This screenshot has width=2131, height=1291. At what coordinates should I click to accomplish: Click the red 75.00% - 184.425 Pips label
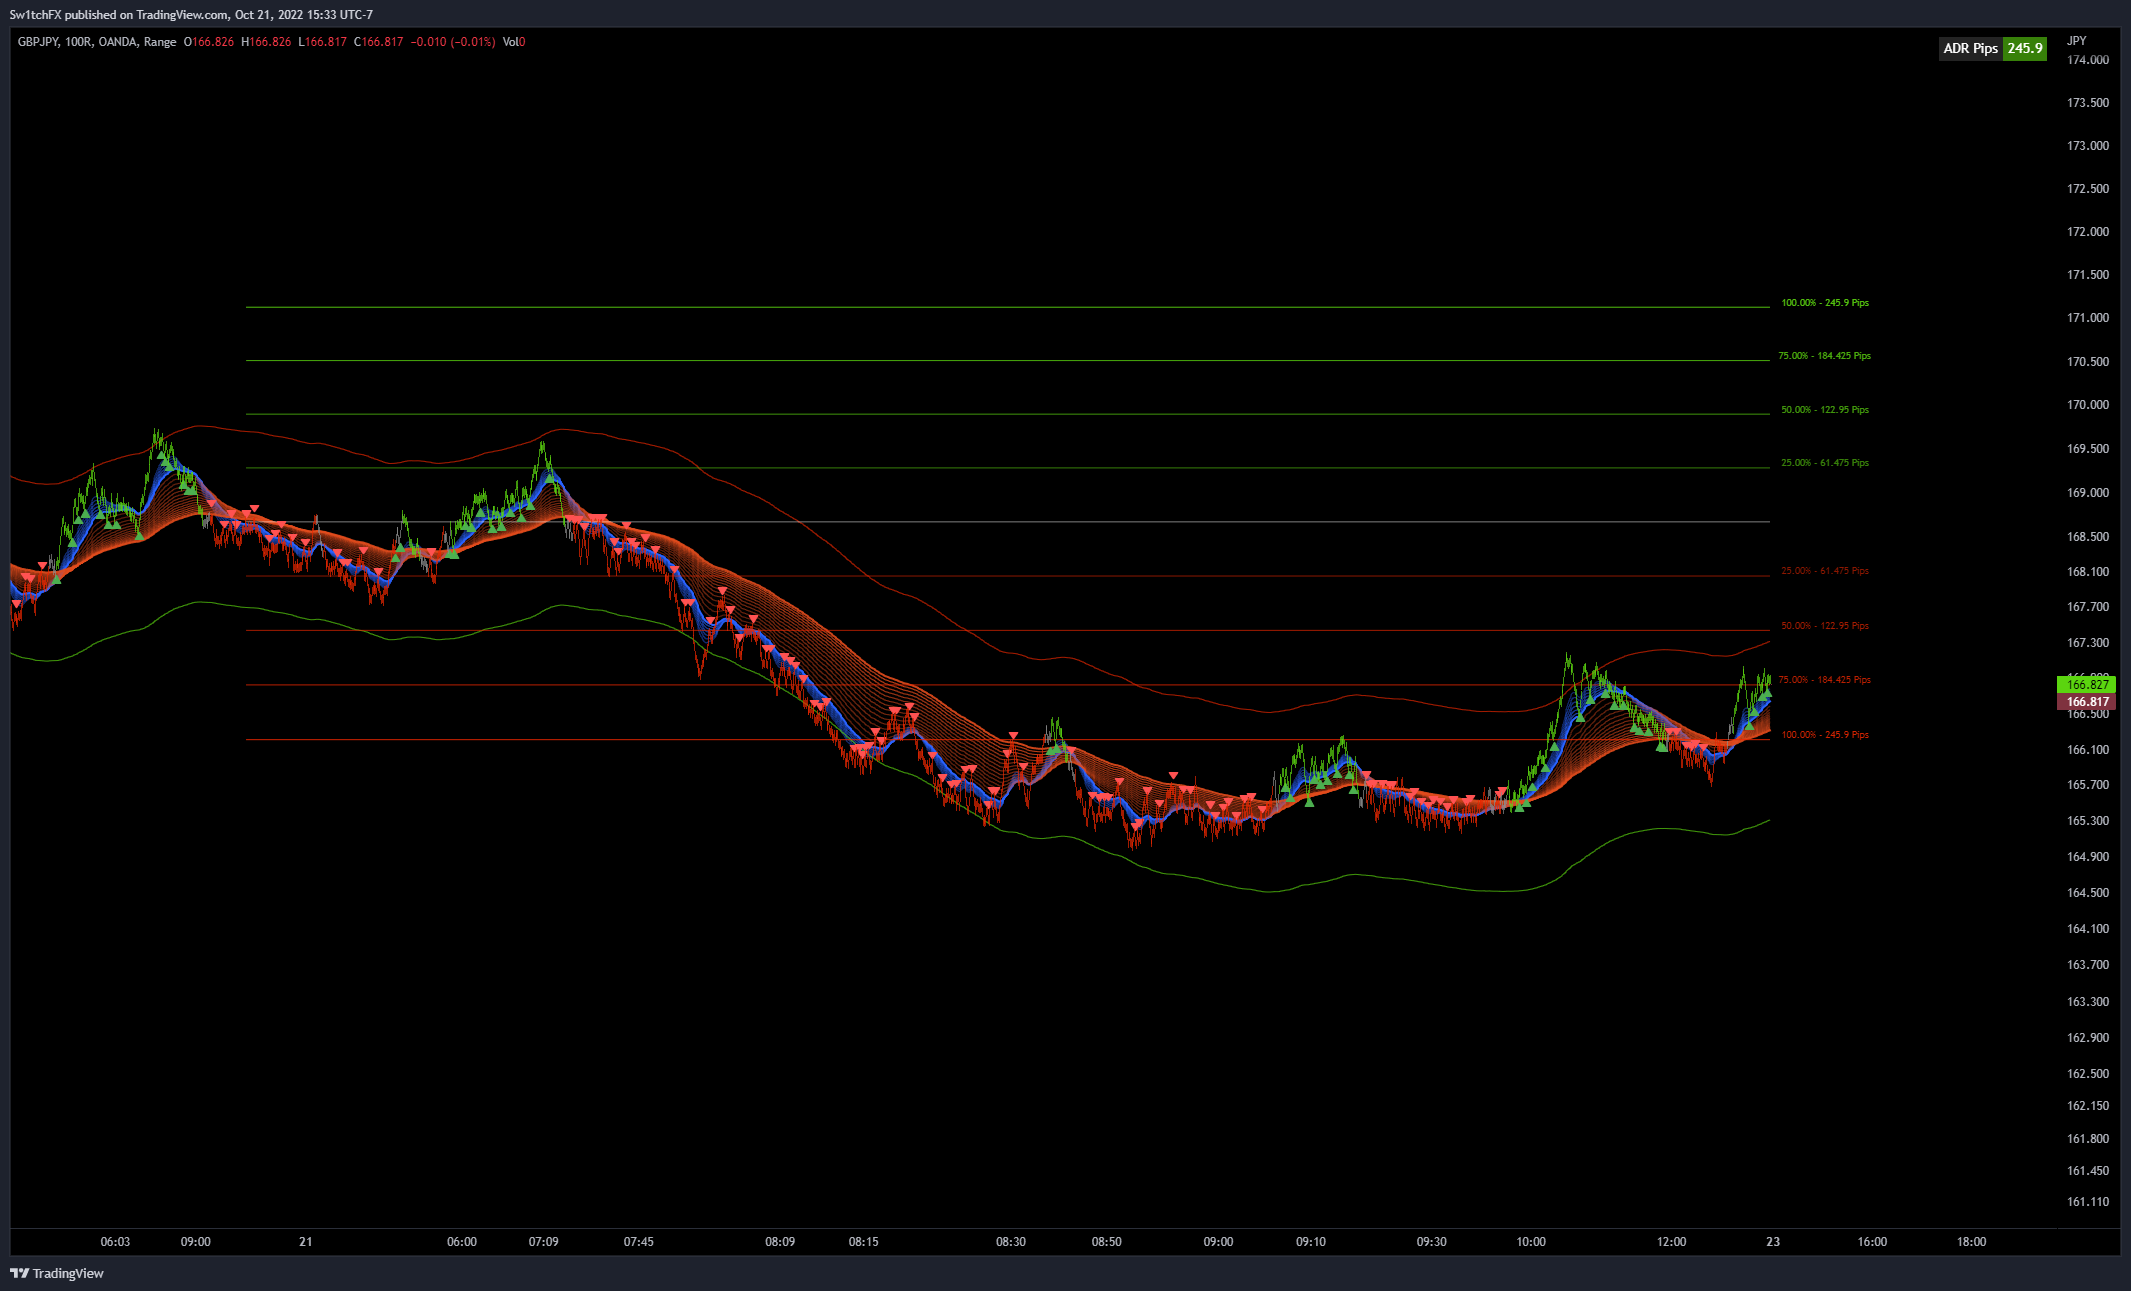(x=1824, y=680)
